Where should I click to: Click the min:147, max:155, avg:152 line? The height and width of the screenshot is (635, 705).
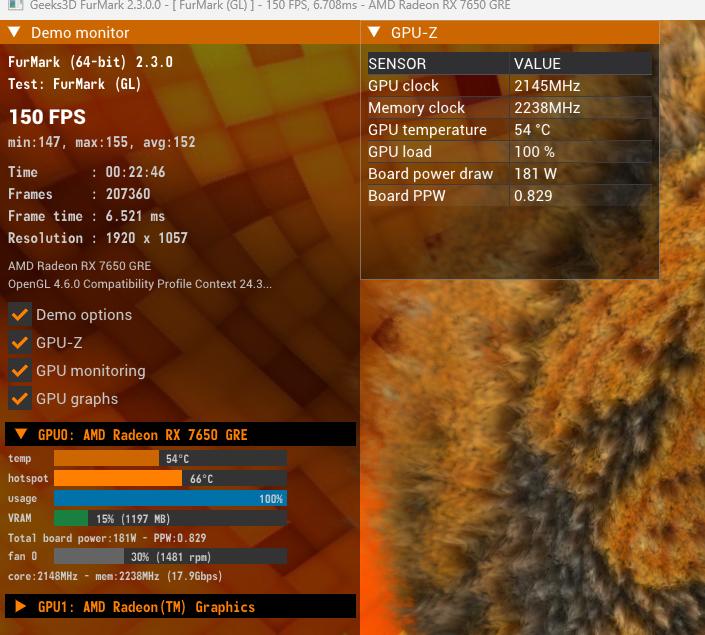click(102, 142)
